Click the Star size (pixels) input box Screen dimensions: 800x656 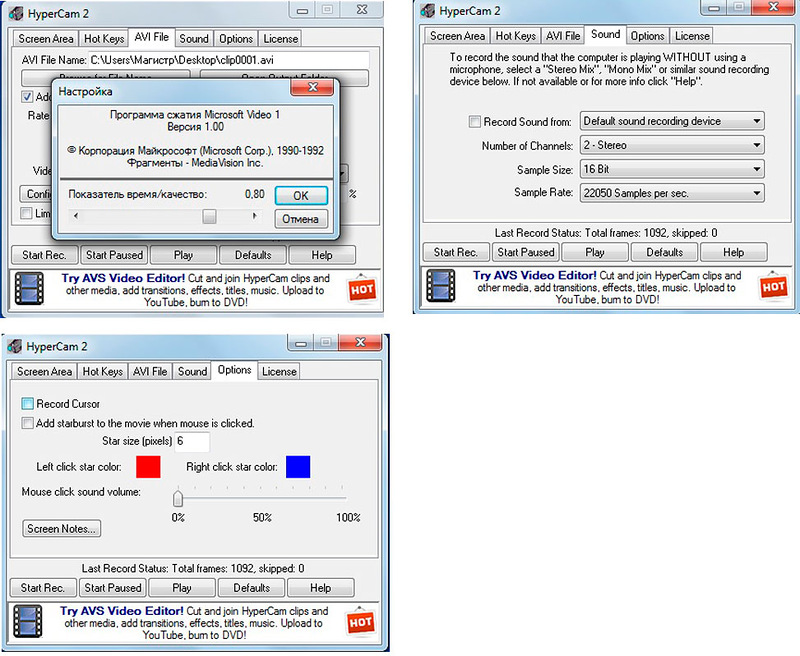click(192, 441)
